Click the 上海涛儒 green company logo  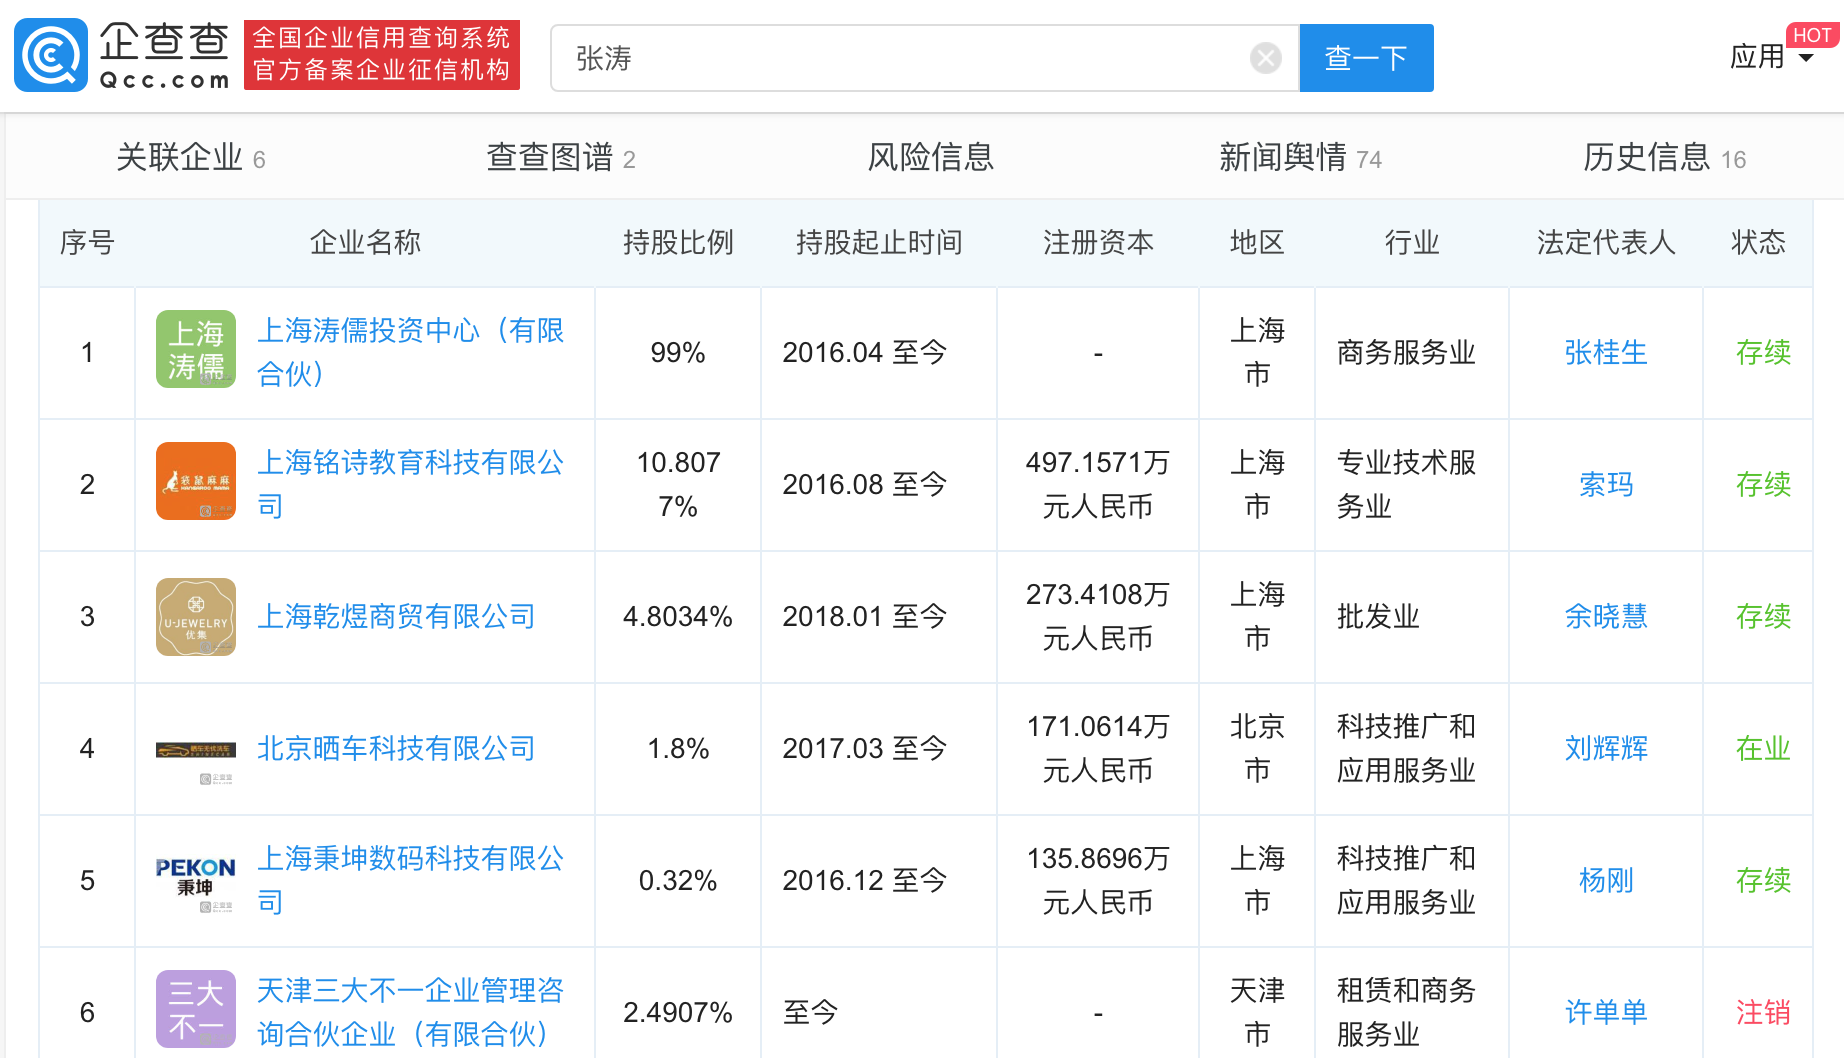[196, 349]
